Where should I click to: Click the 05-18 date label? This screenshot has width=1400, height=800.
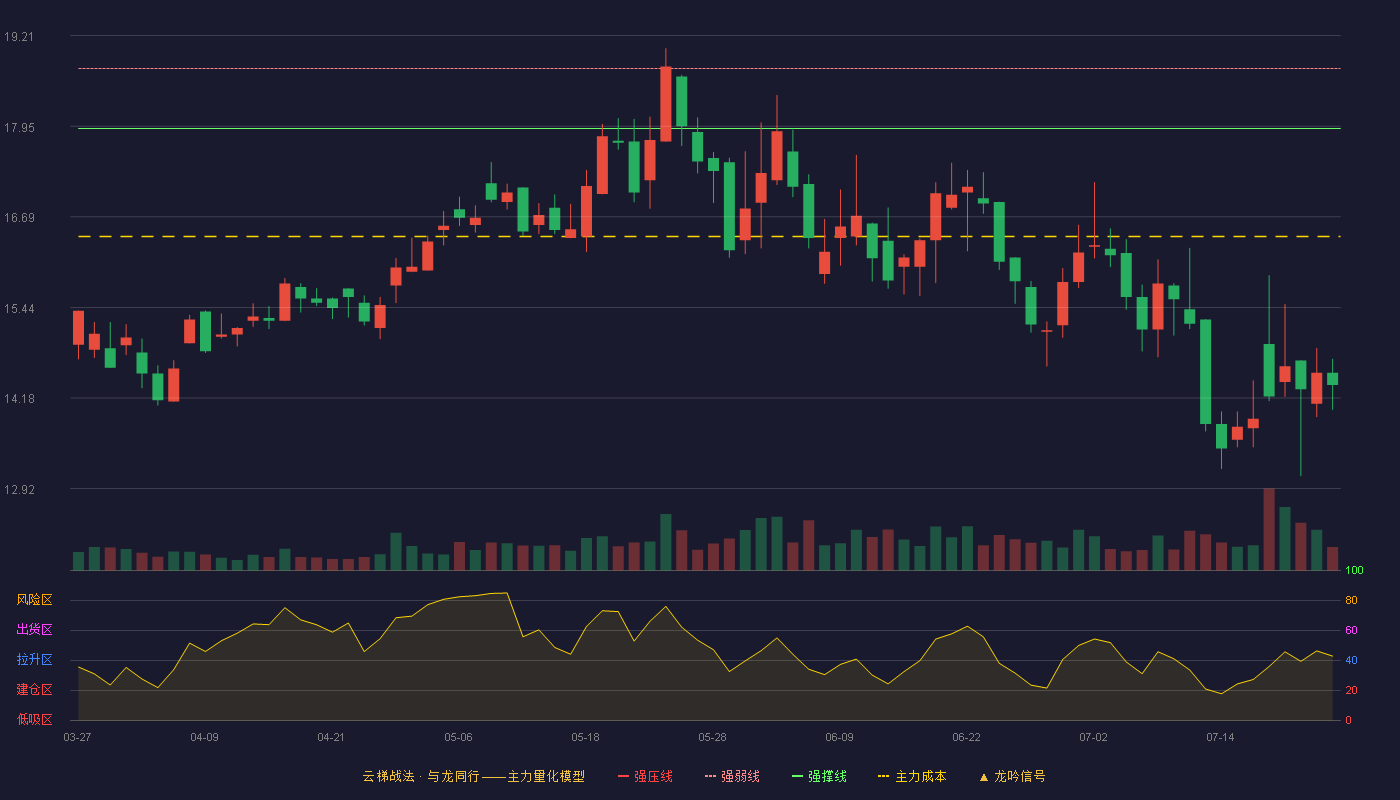585,737
